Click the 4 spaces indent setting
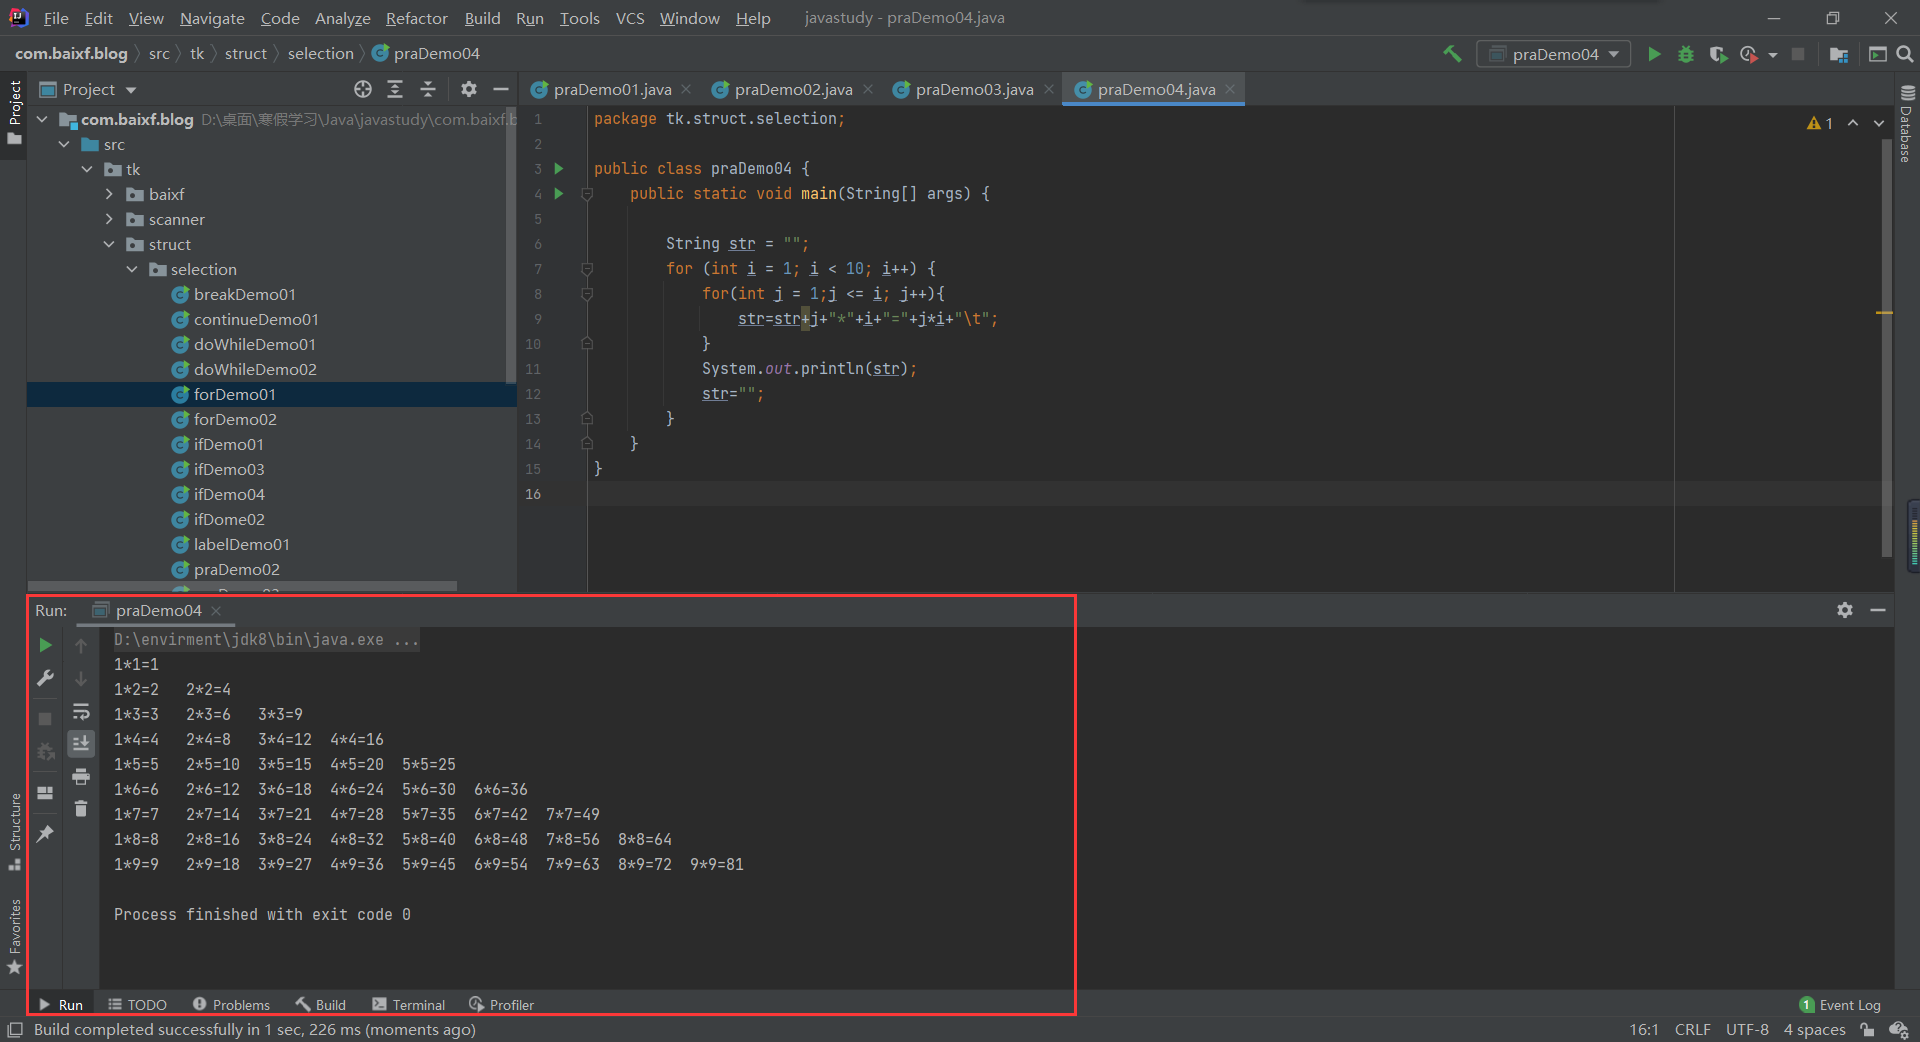 [x=1814, y=1029]
